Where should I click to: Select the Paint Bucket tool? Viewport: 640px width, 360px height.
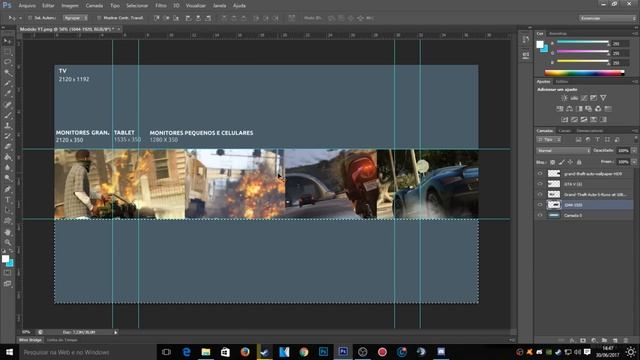click(x=7, y=157)
